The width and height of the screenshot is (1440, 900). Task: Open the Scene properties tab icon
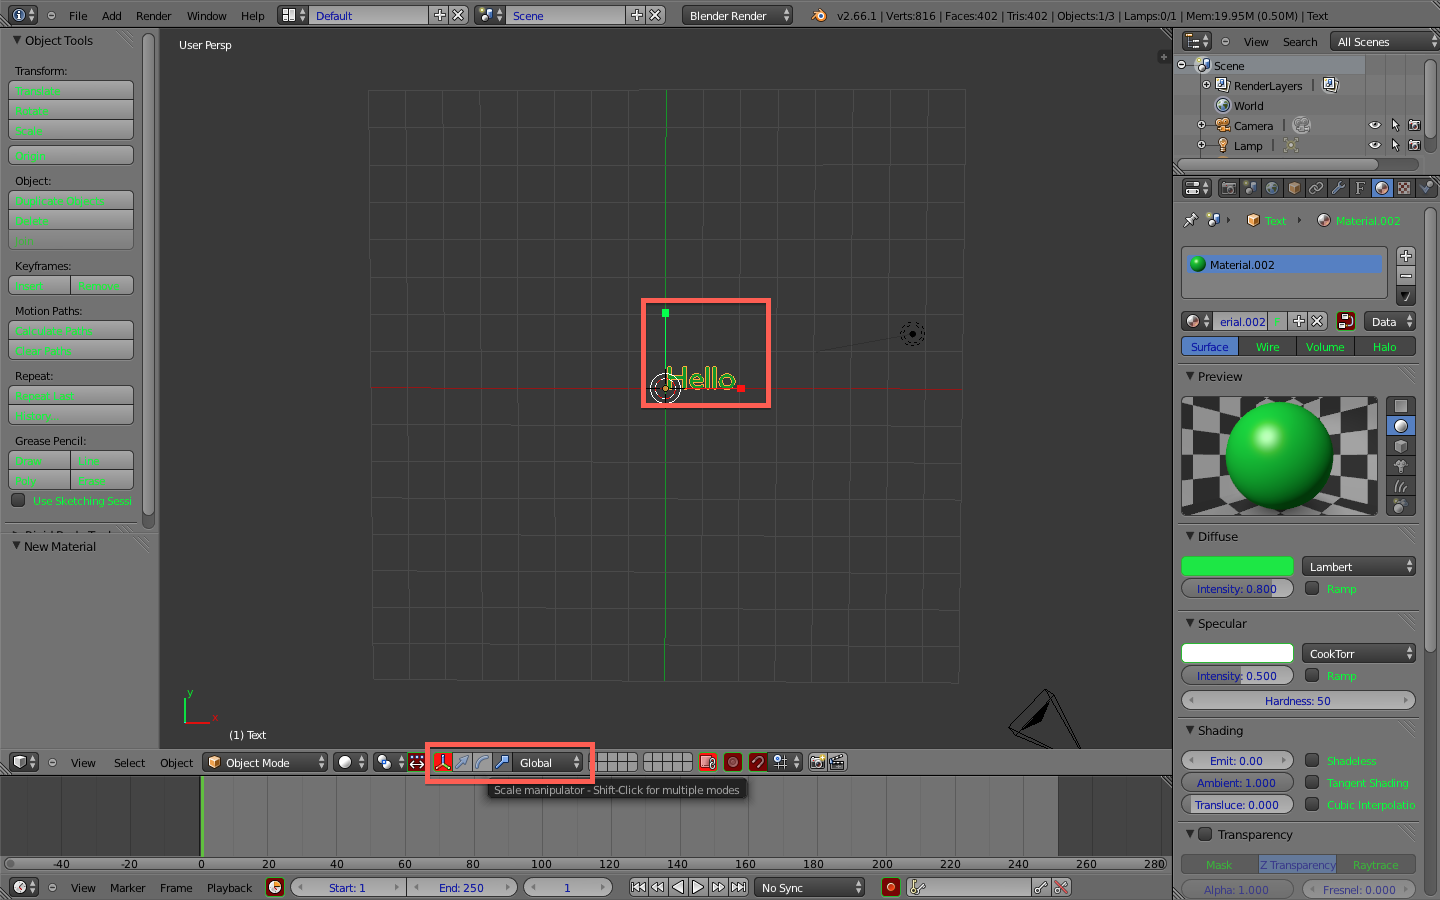[x=1250, y=188]
